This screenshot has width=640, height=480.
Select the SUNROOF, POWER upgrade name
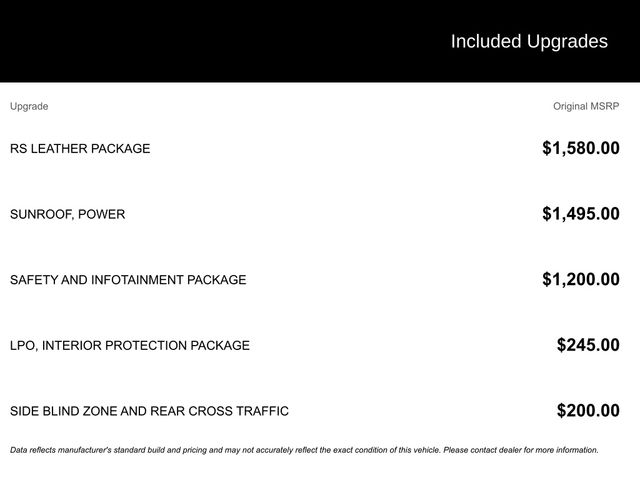tap(68, 214)
